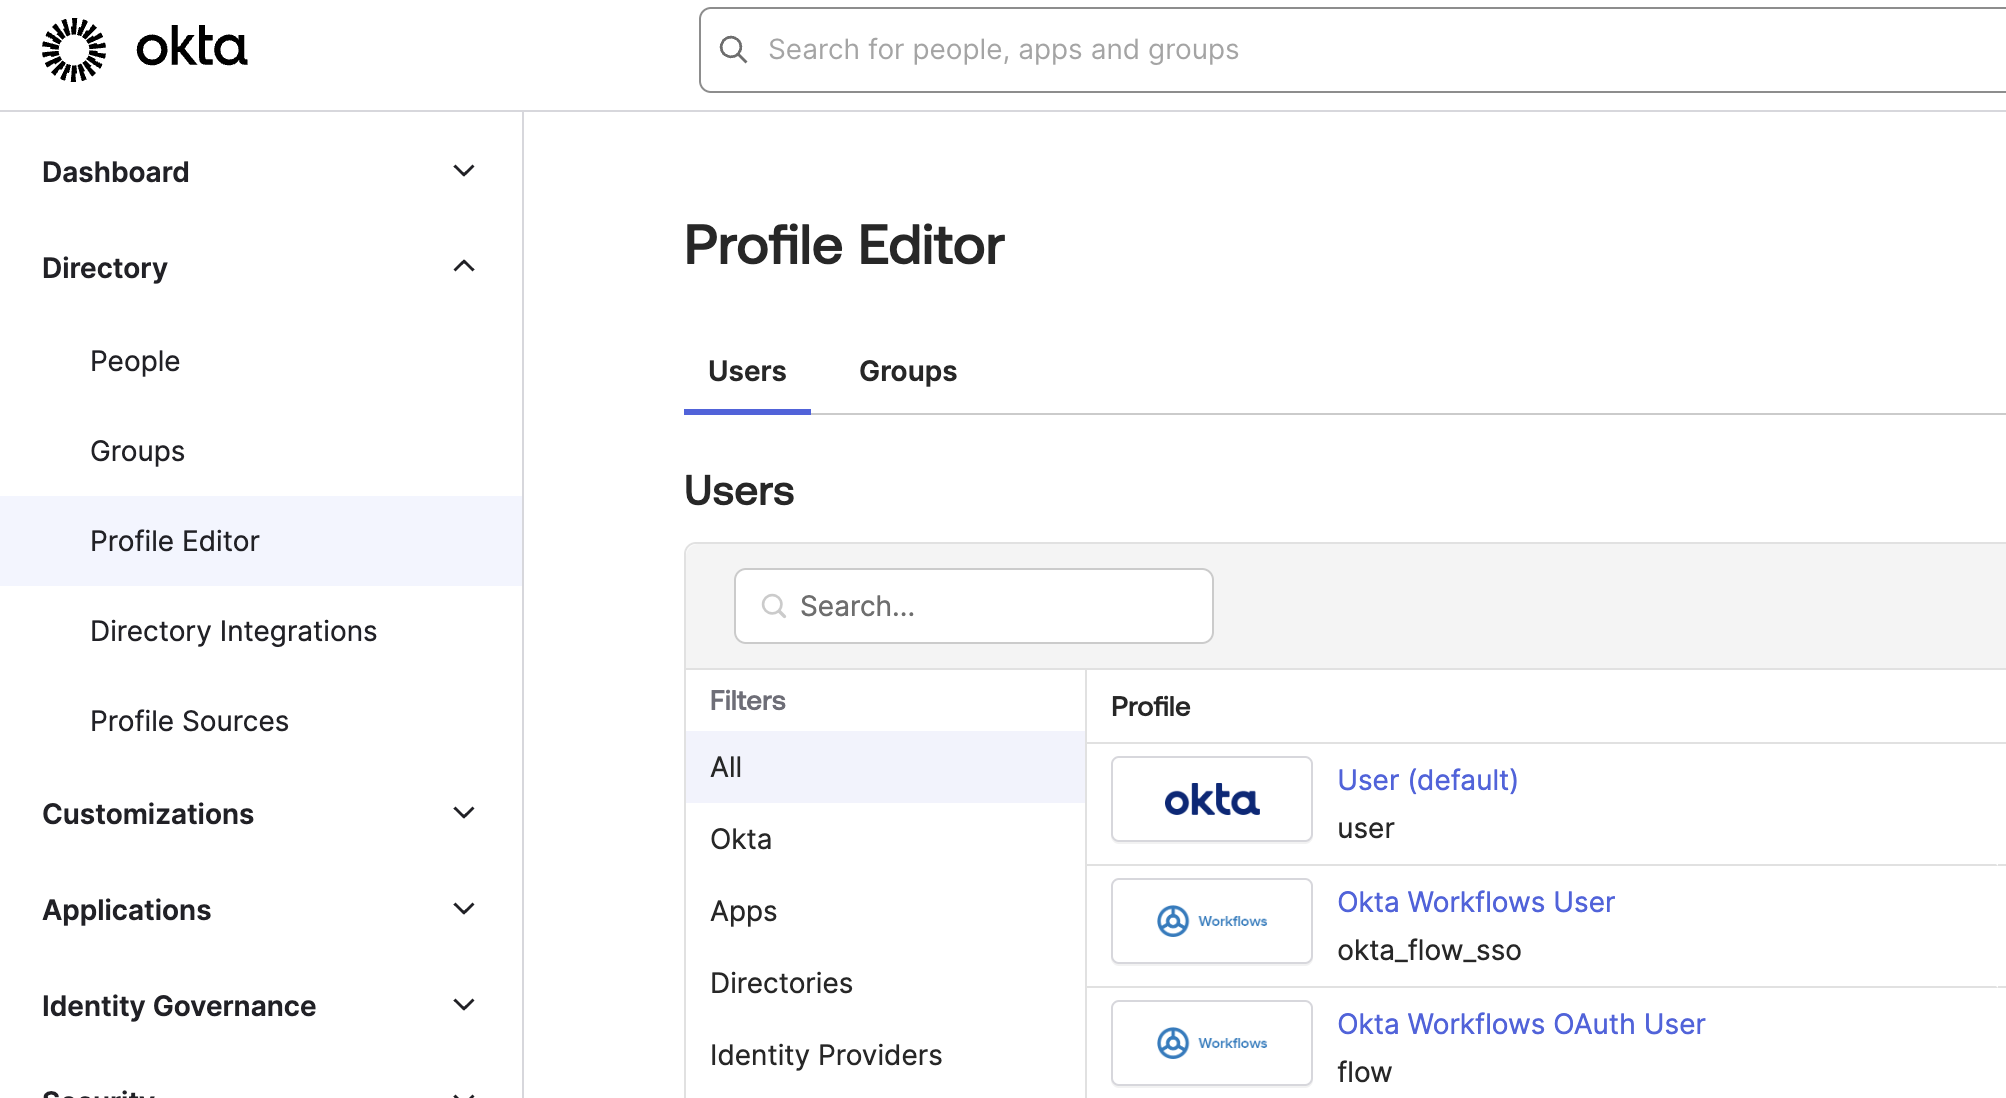The image size is (2006, 1098).
Task: Click the okta_flow_sso variable name text
Action: pyautogui.click(x=1429, y=950)
